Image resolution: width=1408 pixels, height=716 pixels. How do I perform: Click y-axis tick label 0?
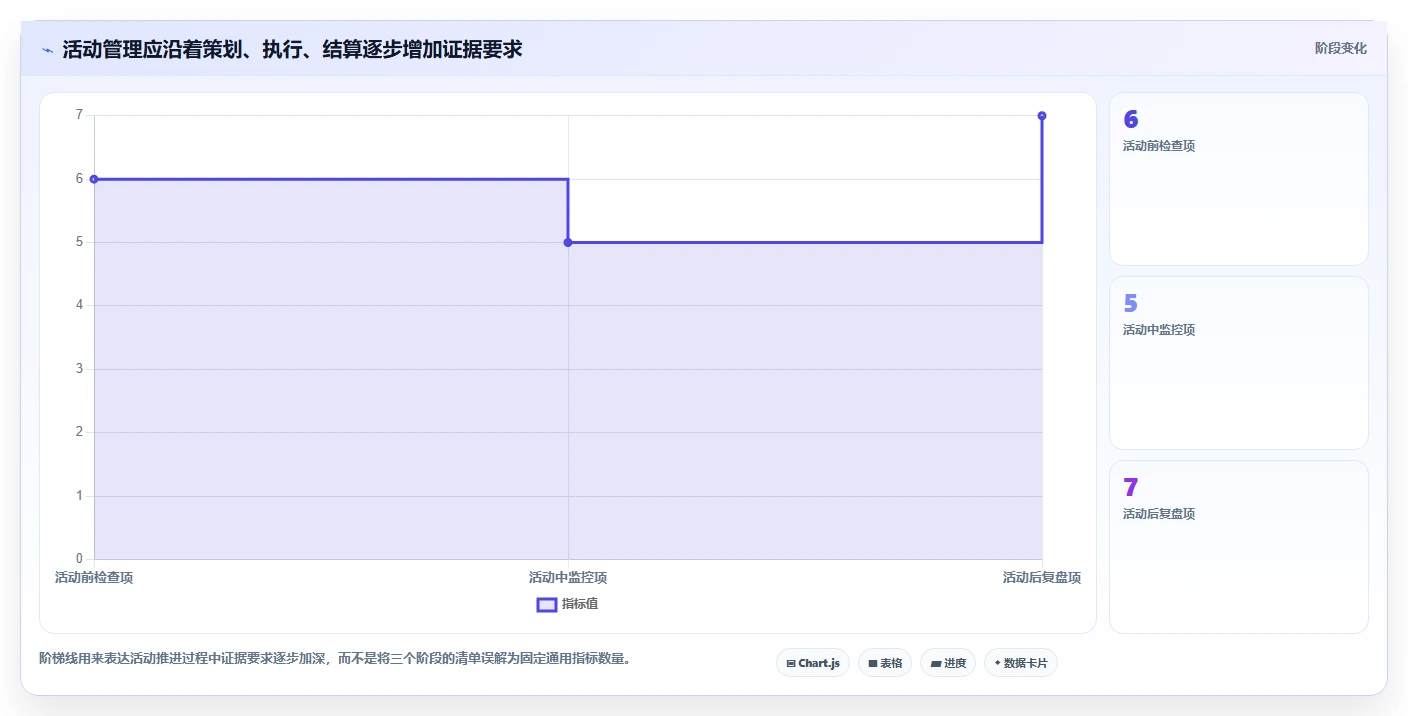click(79, 559)
